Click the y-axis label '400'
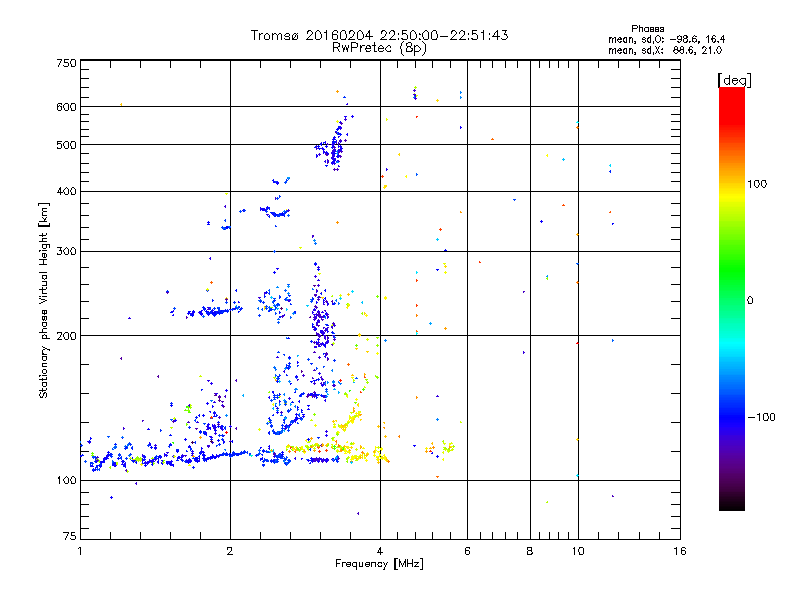 point(66,191)
